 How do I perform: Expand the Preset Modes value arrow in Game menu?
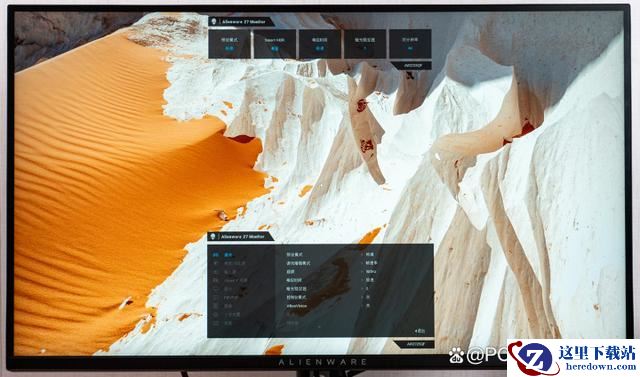[x=362, y=254]
